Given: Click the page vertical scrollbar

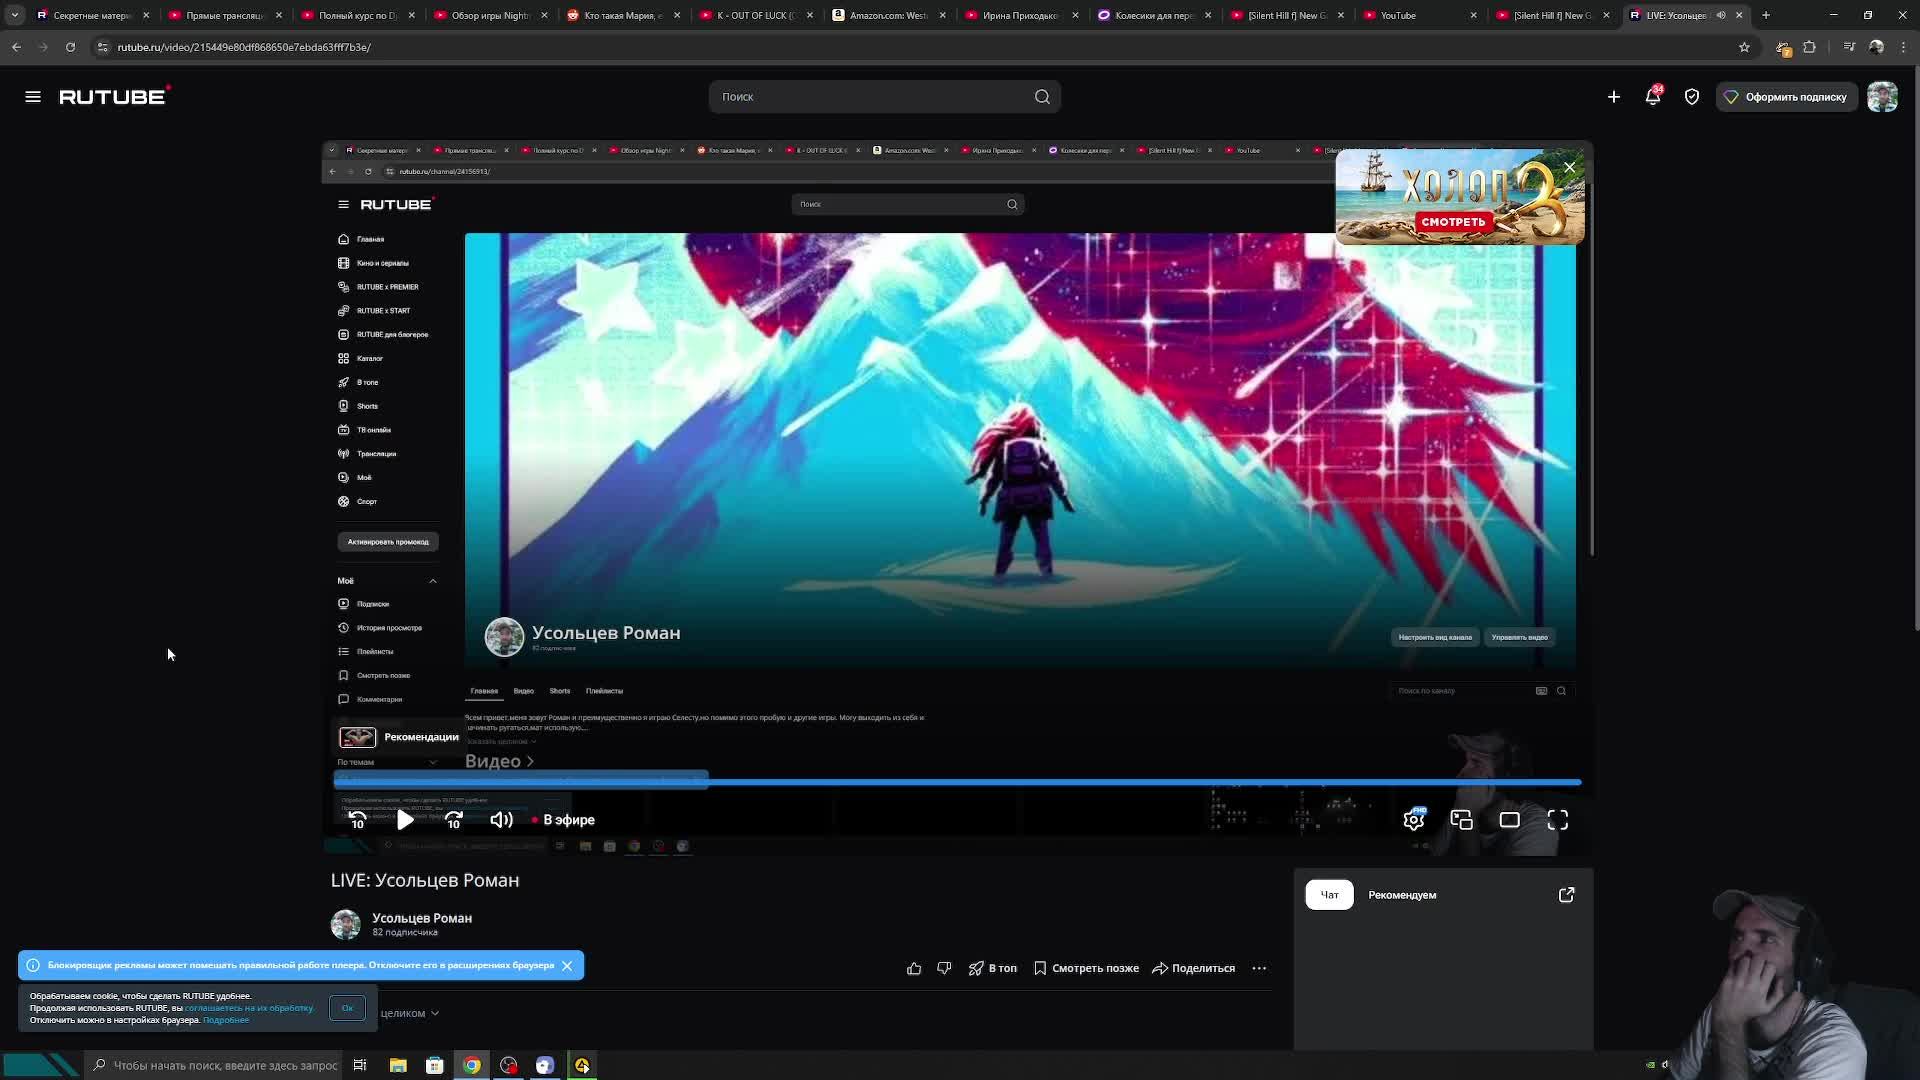Looking at the screenshot, I should (1916, 350).
